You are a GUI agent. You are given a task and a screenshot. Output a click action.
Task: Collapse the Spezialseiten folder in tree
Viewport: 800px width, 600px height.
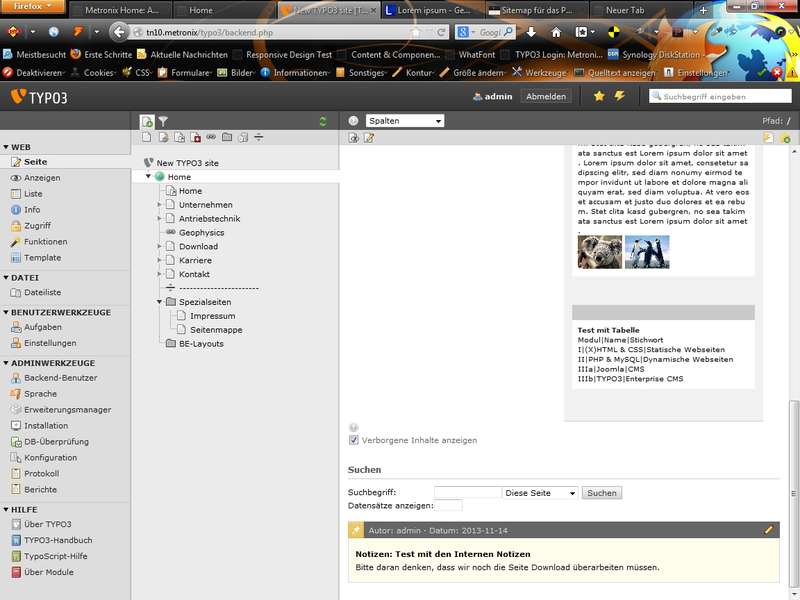coord(159,302)
